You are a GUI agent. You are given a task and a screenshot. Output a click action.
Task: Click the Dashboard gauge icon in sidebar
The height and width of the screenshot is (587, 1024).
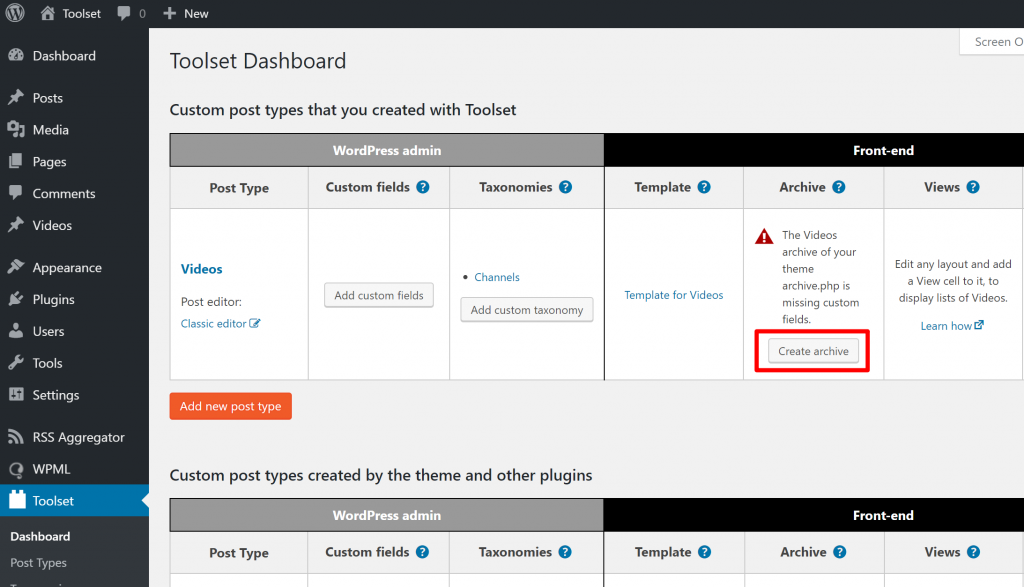click(16, 56)
